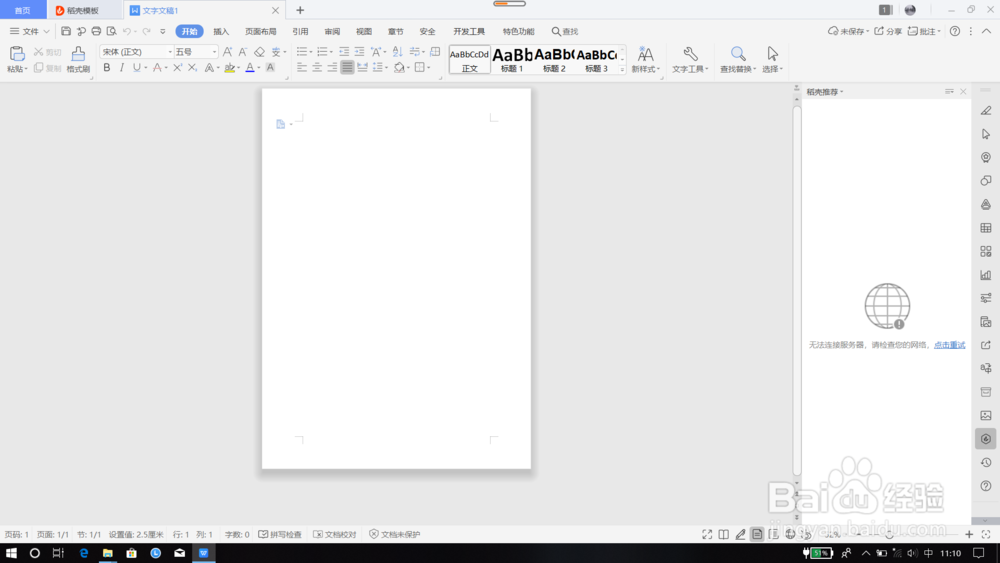The height and width of the screenshot is (563, 1000).
Task: Switch to web layout globe icon in status bar
Action: (790, 534)
